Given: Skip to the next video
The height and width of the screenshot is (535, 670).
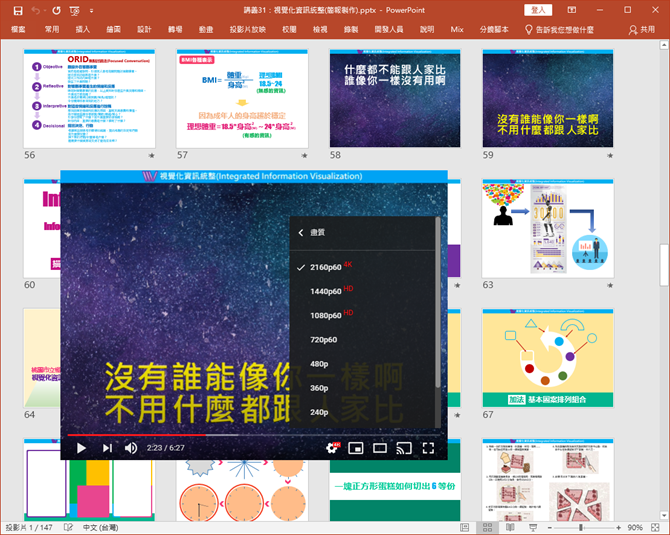Looking at the screenshot, I should click(x=107, y=448).
